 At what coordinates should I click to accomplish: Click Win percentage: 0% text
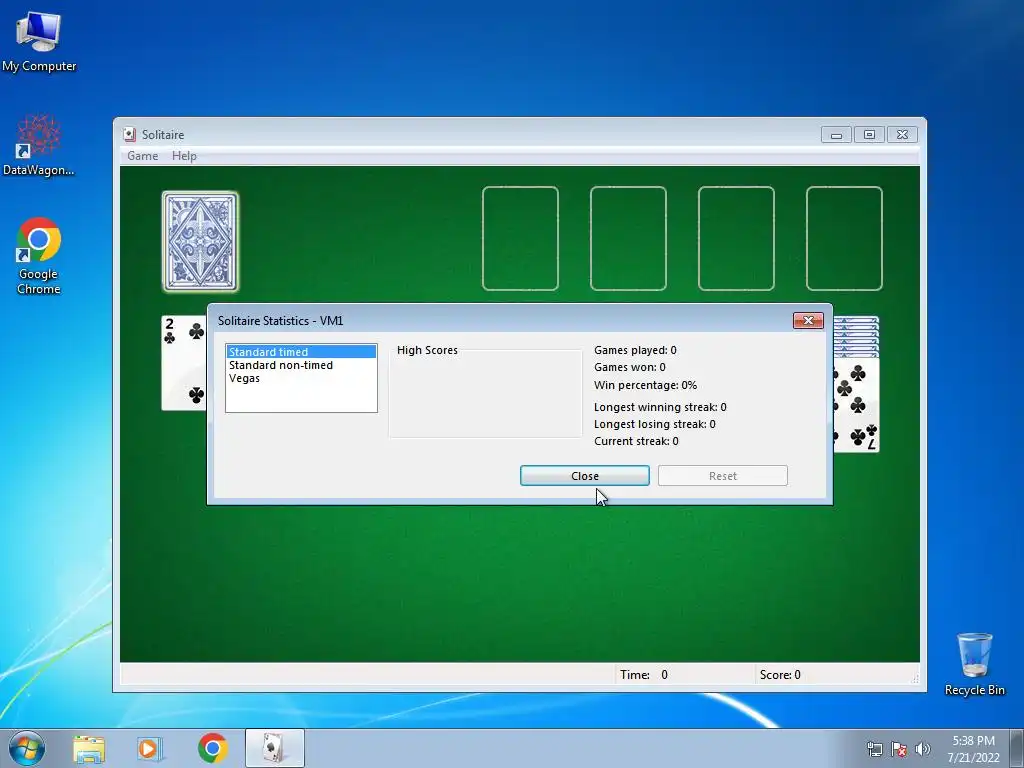tap(645, 385)
